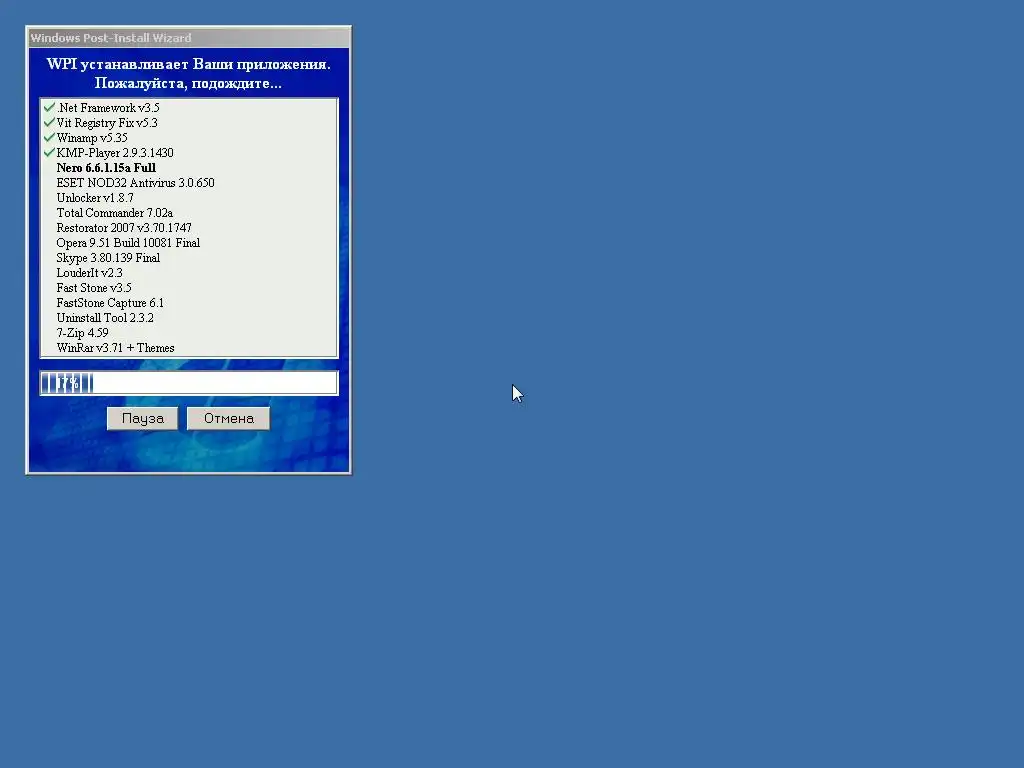Select the FastStone Capture 6.1 entry

coord(110,303)
